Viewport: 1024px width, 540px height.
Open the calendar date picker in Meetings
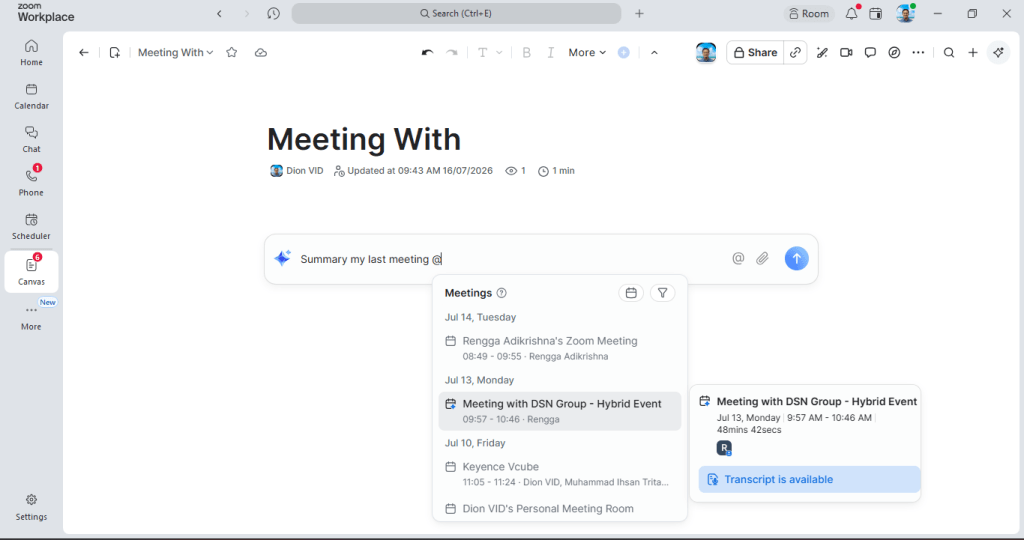pos(631,293)
